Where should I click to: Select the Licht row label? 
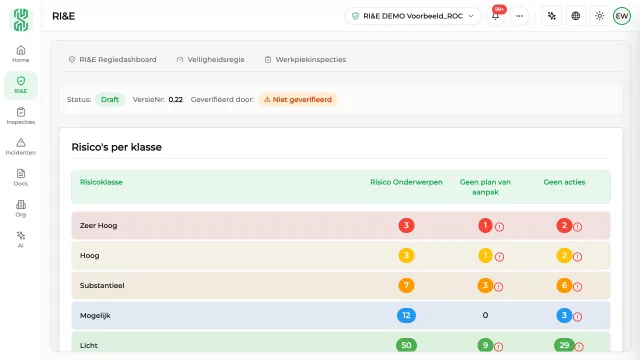point(89,345)
